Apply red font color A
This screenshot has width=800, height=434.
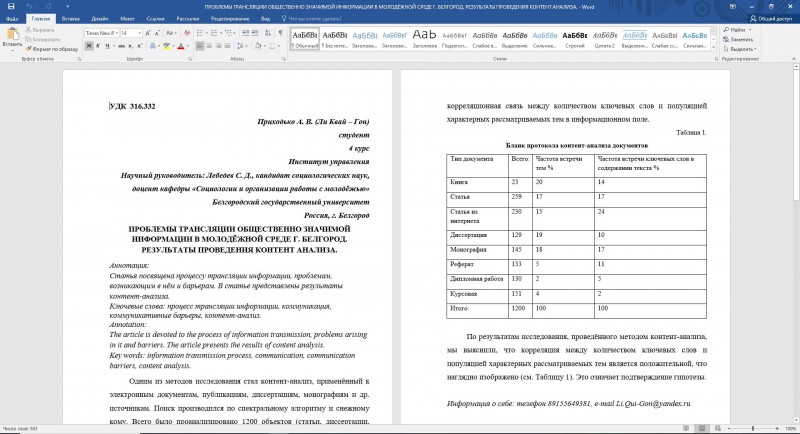point(180,46)
